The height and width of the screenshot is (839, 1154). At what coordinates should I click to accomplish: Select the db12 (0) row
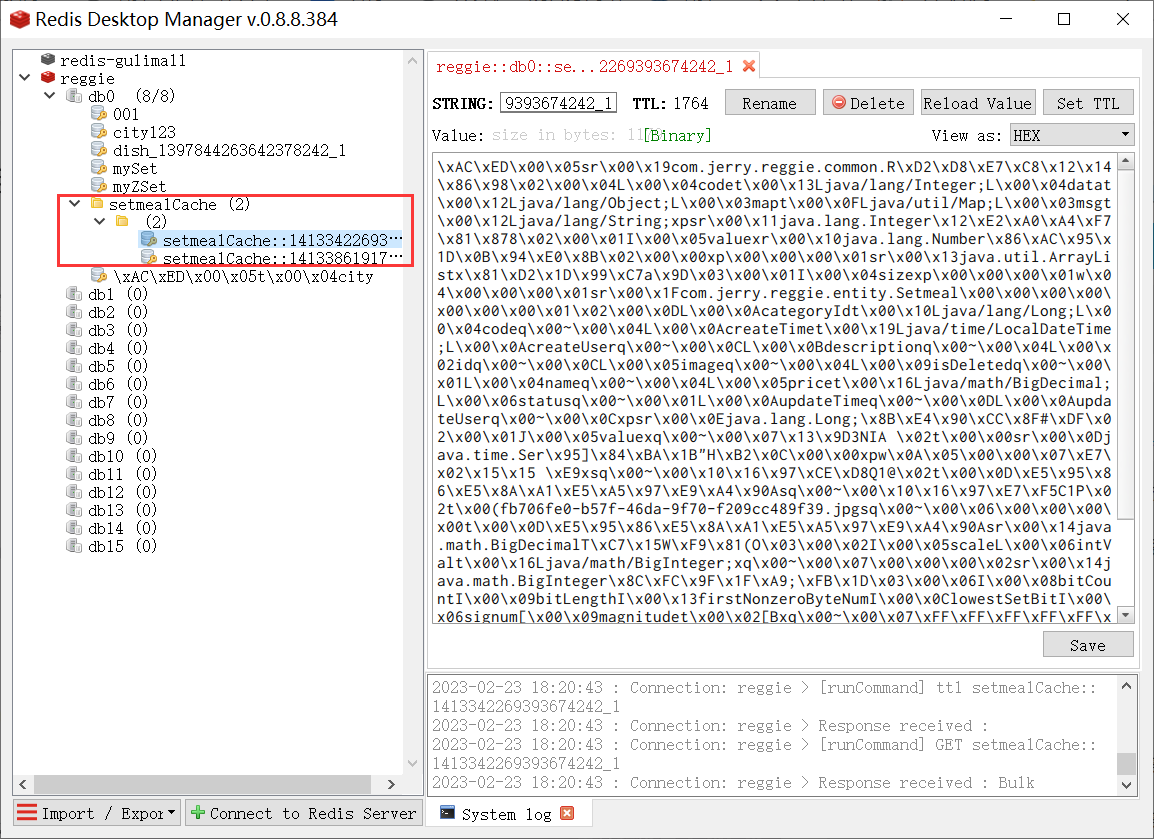click(113, 492)
